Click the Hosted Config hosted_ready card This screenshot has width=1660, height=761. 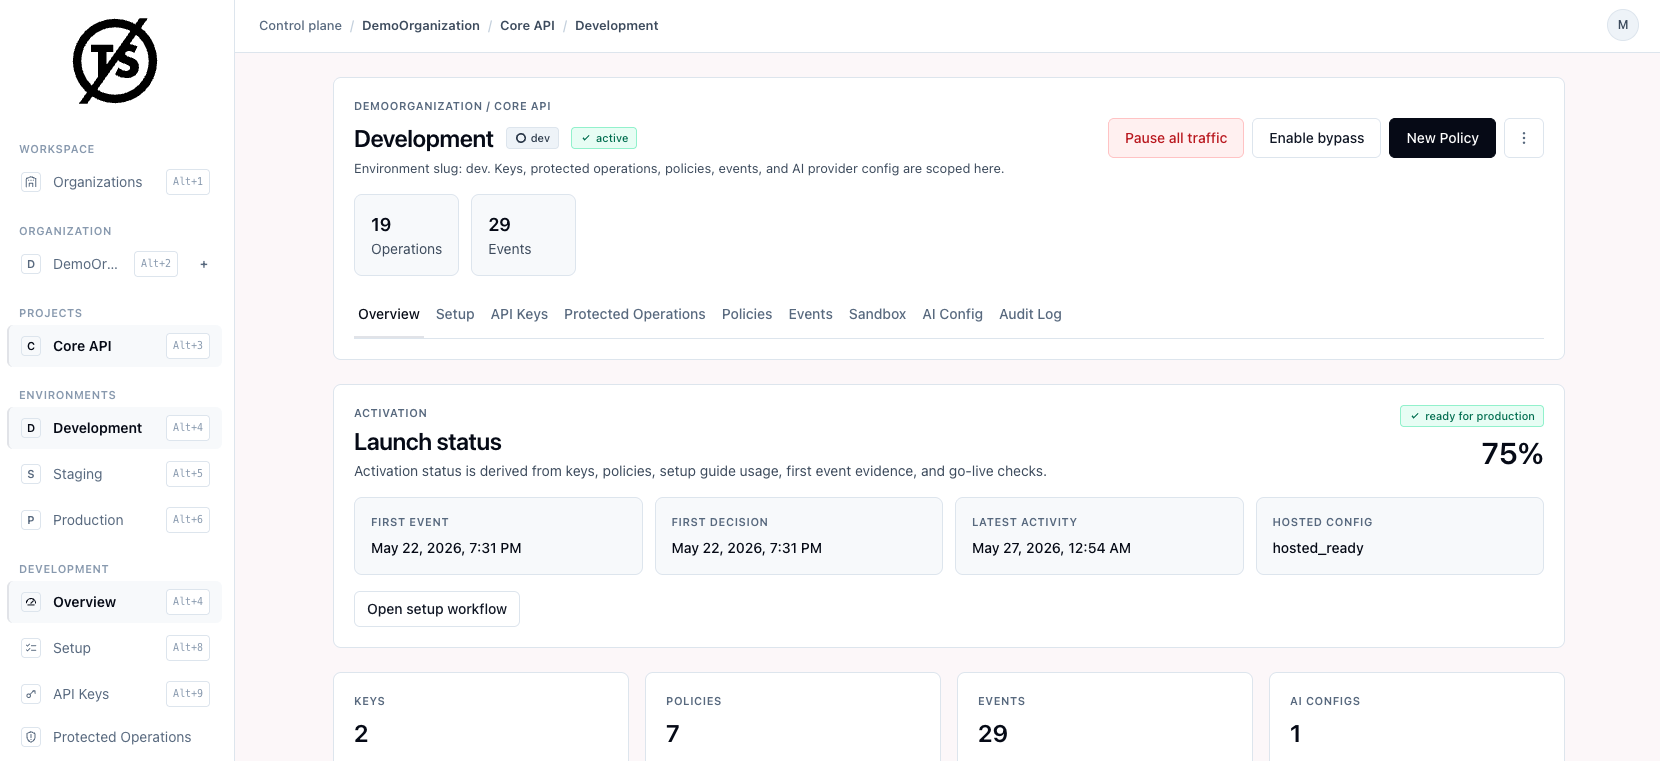click(x=1400, y=536)
